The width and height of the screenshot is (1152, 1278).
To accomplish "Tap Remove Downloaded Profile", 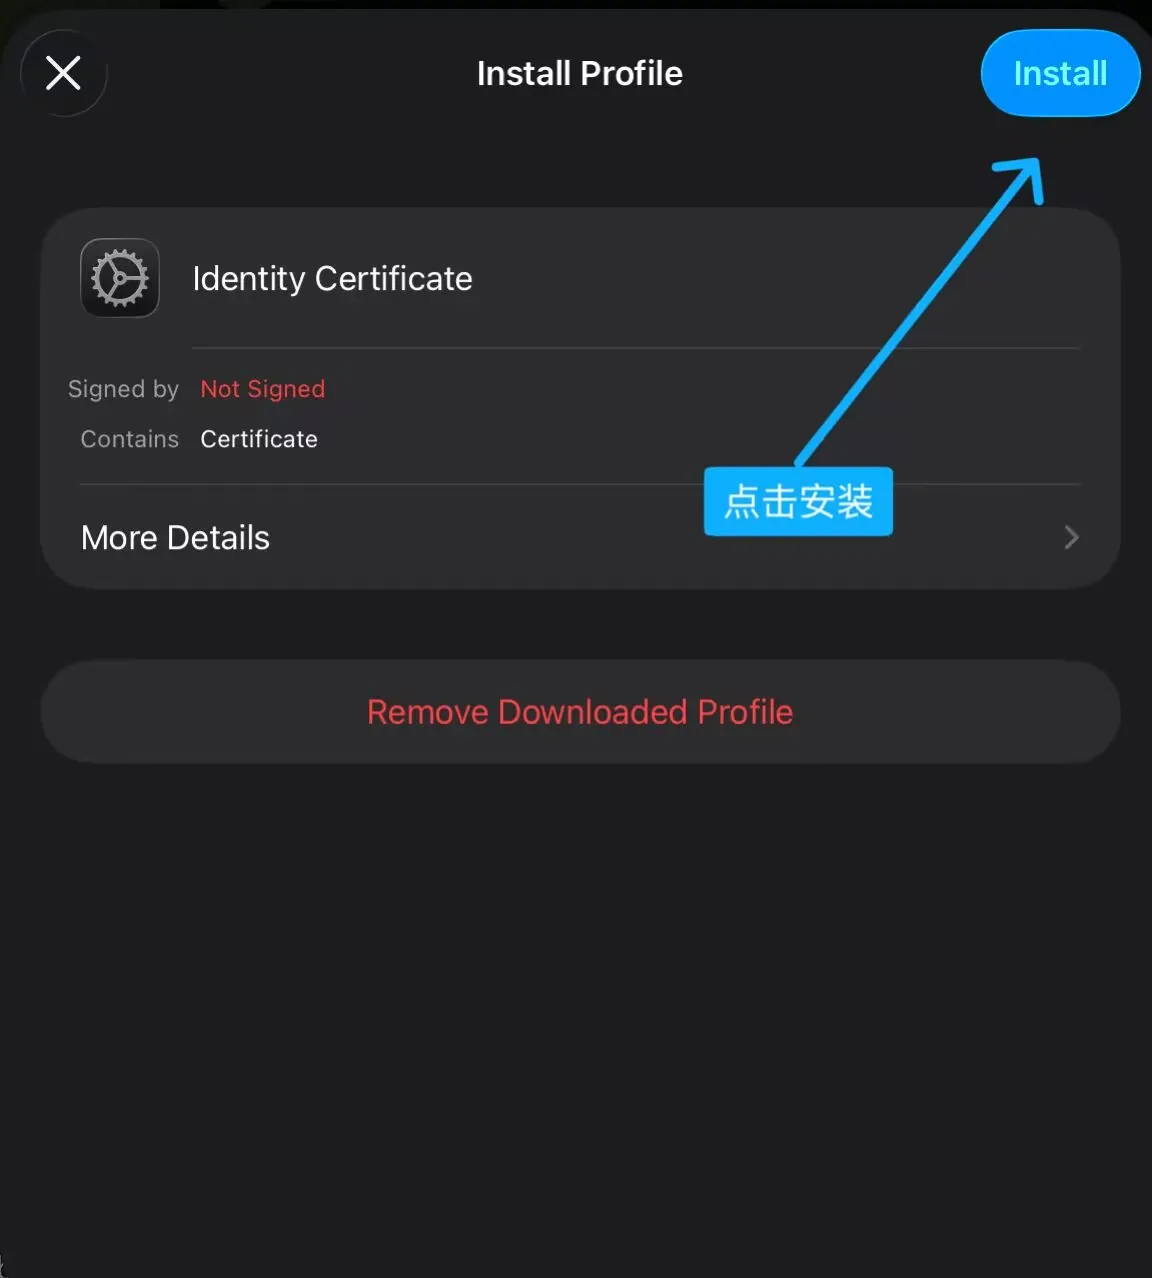I will [580, 712].
